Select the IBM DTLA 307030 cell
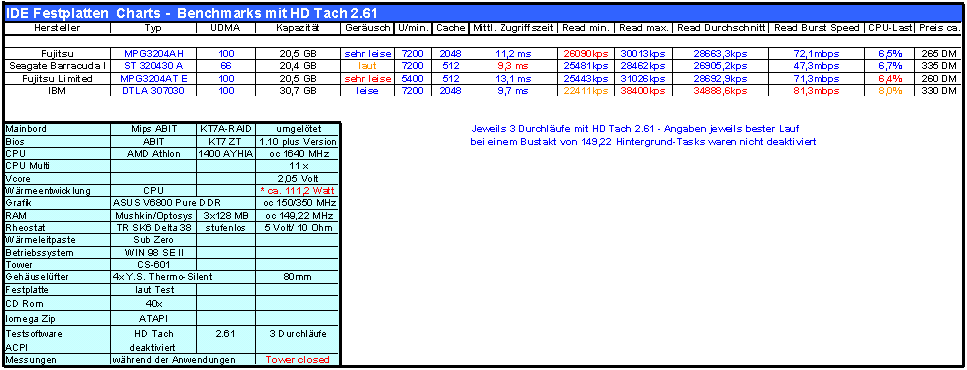Viewport: 967px width, 370px height. point(154,91)
